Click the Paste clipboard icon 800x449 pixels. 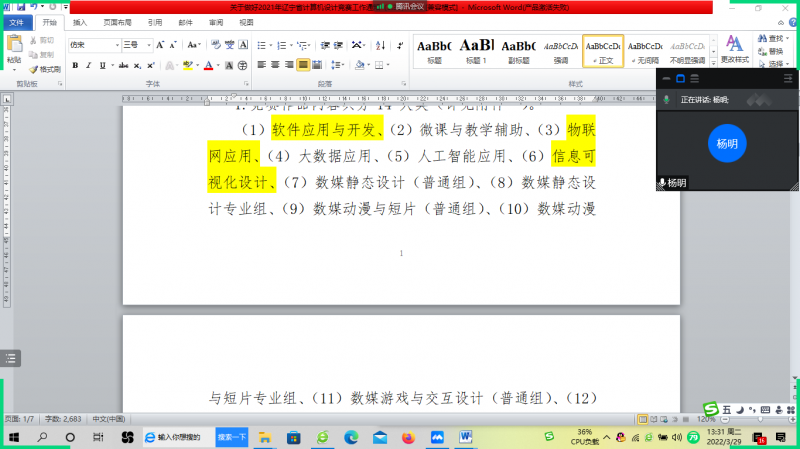pos(13,46)
